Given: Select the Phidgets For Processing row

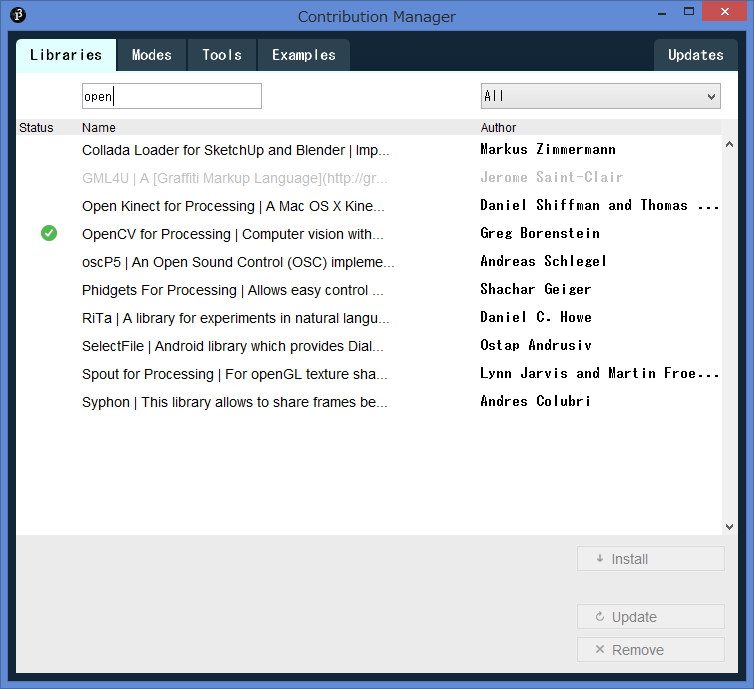Looking at the screenshot, I should (369, 290).
